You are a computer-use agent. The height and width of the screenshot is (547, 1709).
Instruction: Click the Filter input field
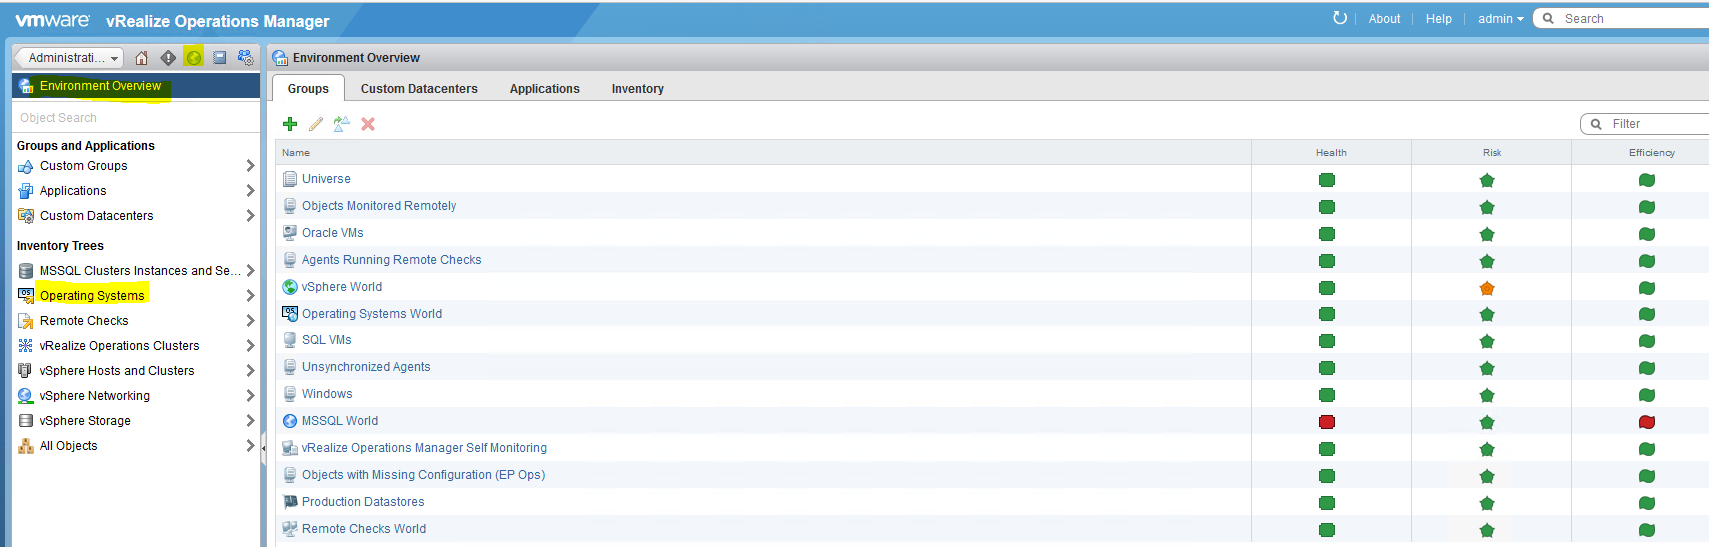click(1644, 124)
